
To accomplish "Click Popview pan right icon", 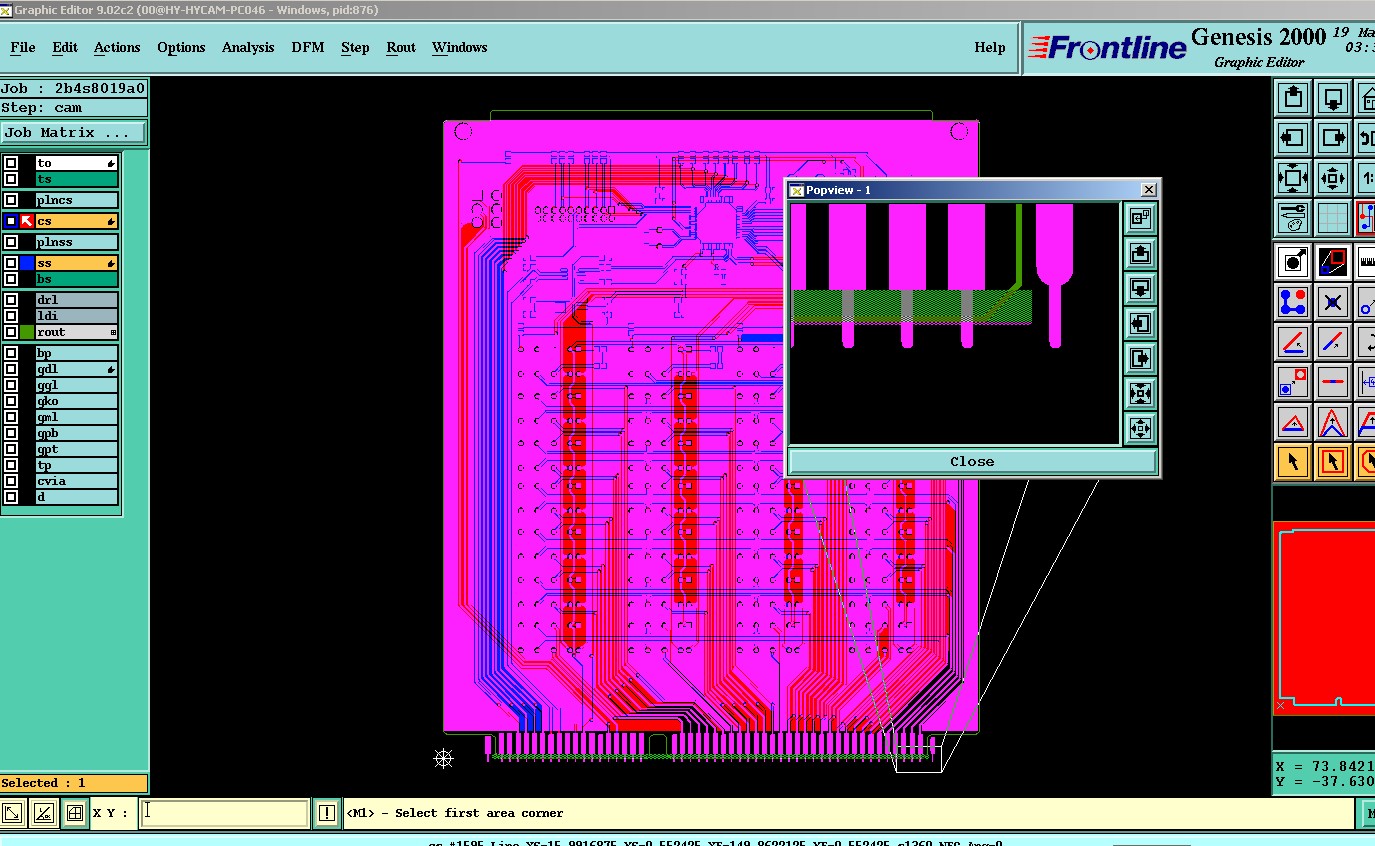I will 1140,359.
